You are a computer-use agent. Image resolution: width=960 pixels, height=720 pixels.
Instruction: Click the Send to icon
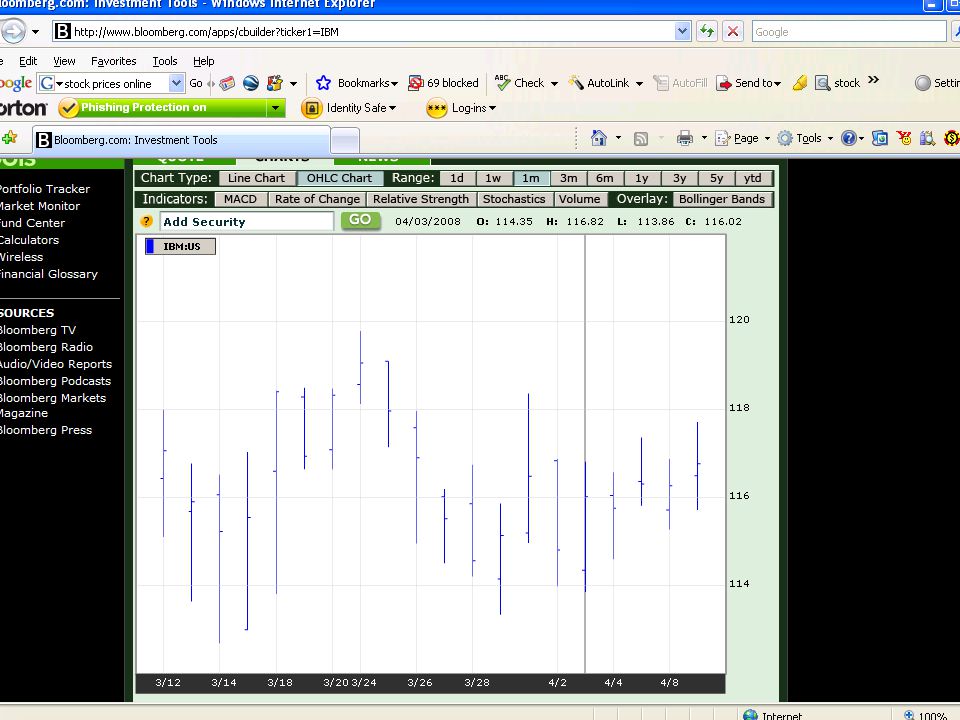724,83
